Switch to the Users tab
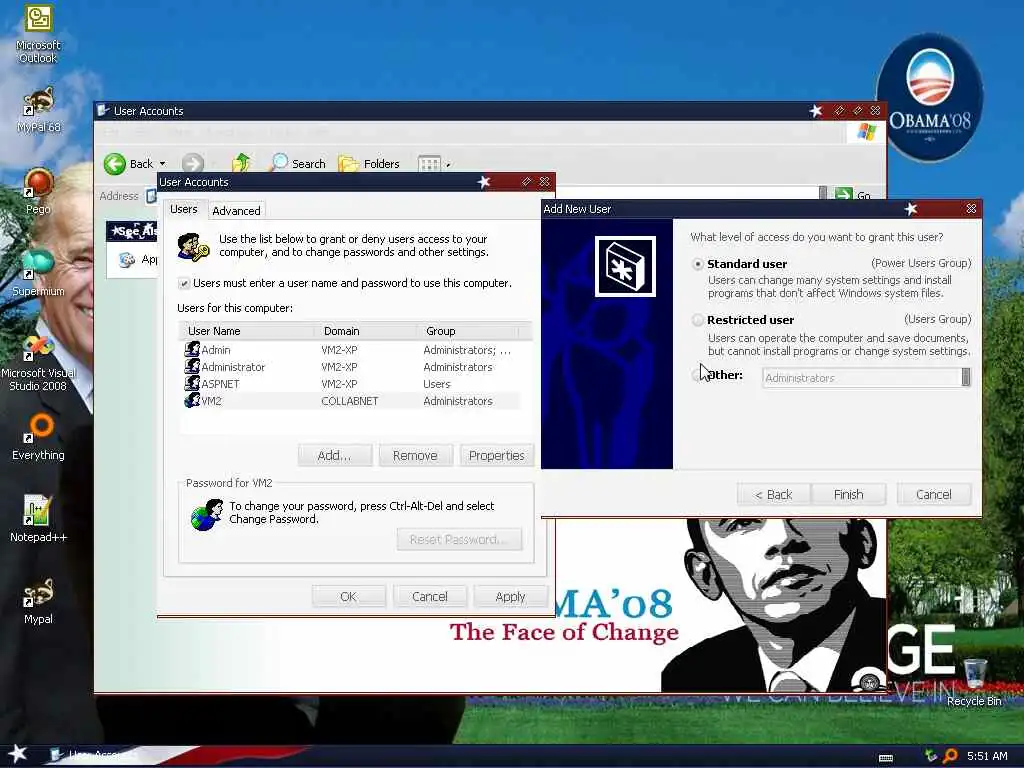1024x768 pixels. pos(184,209)
